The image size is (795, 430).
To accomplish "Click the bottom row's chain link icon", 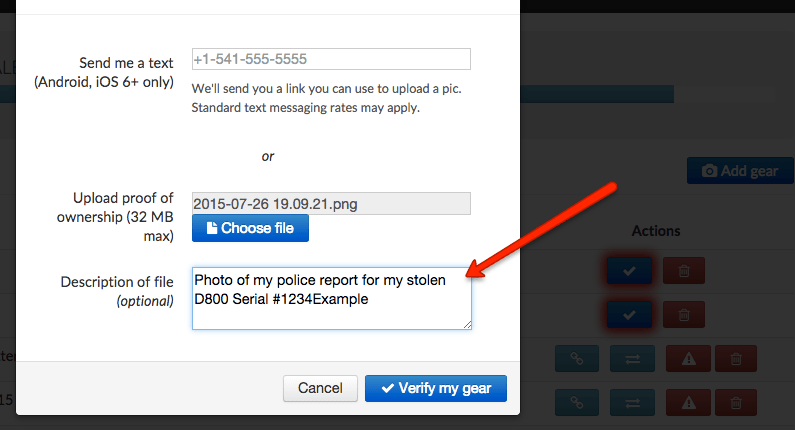I will (578, 403).
